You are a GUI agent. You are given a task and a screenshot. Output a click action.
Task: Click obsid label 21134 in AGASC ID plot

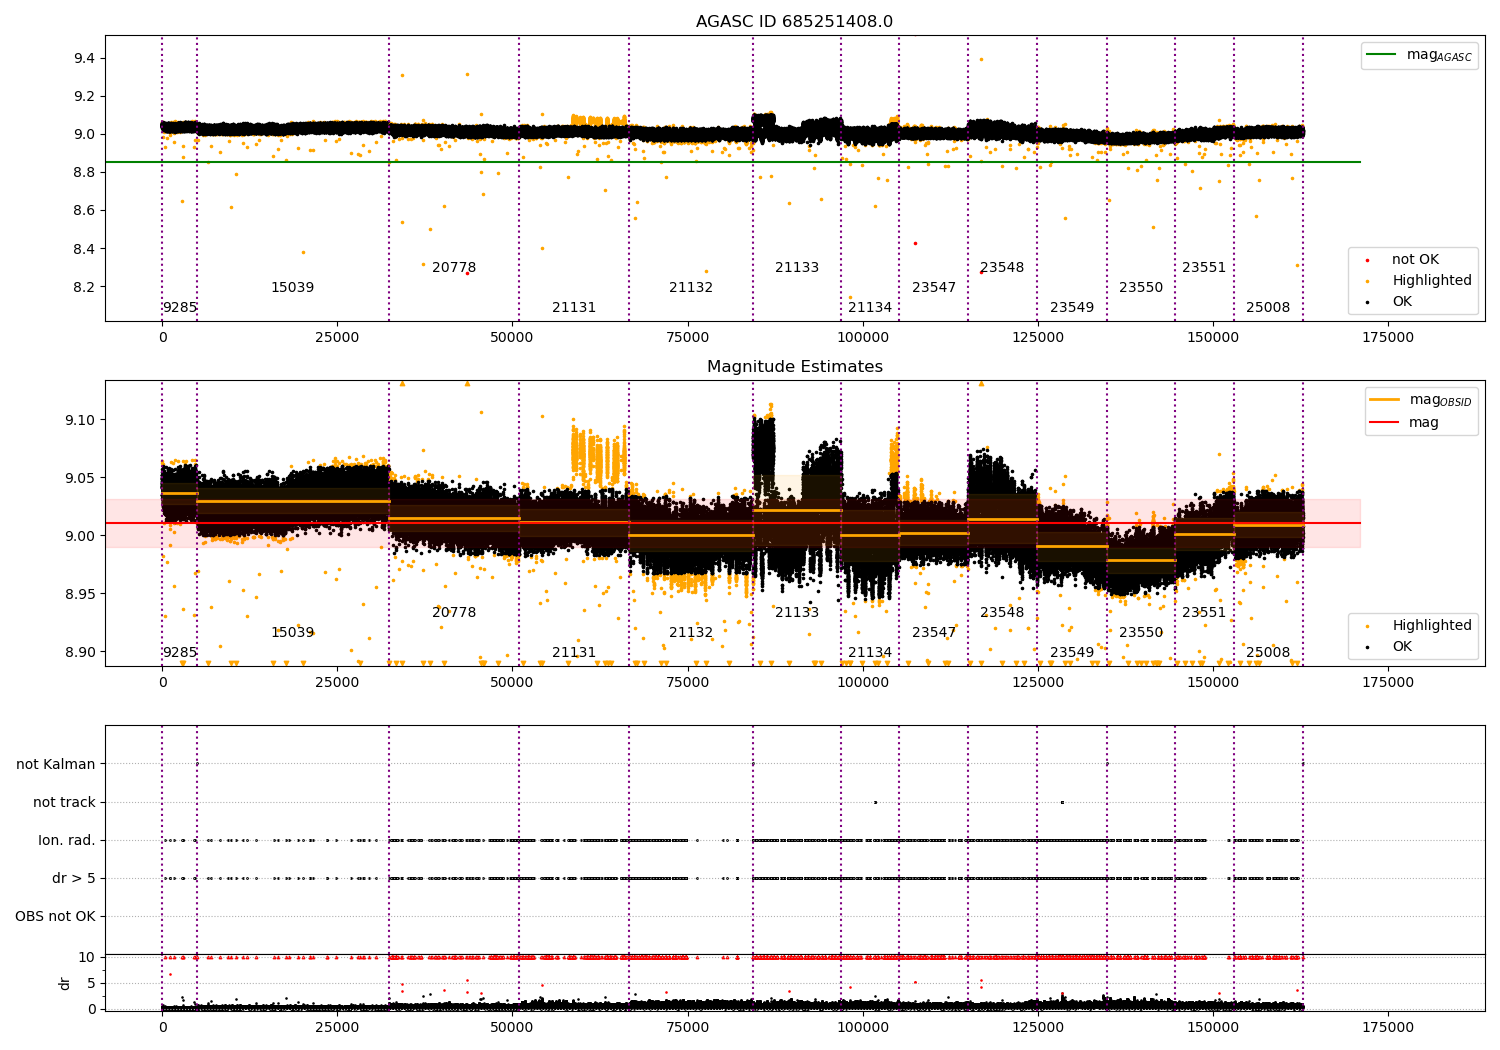click(870, 308)
